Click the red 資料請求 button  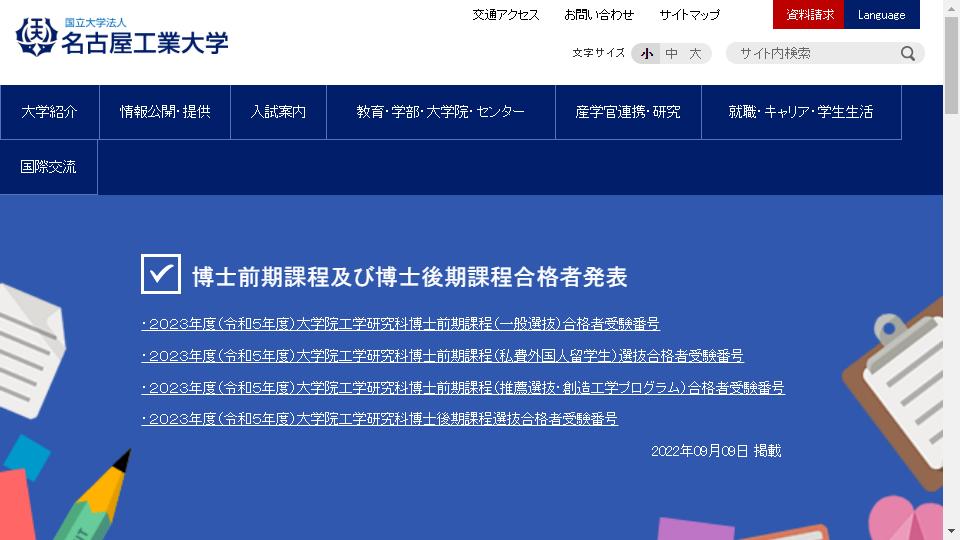tap(809, 15)
